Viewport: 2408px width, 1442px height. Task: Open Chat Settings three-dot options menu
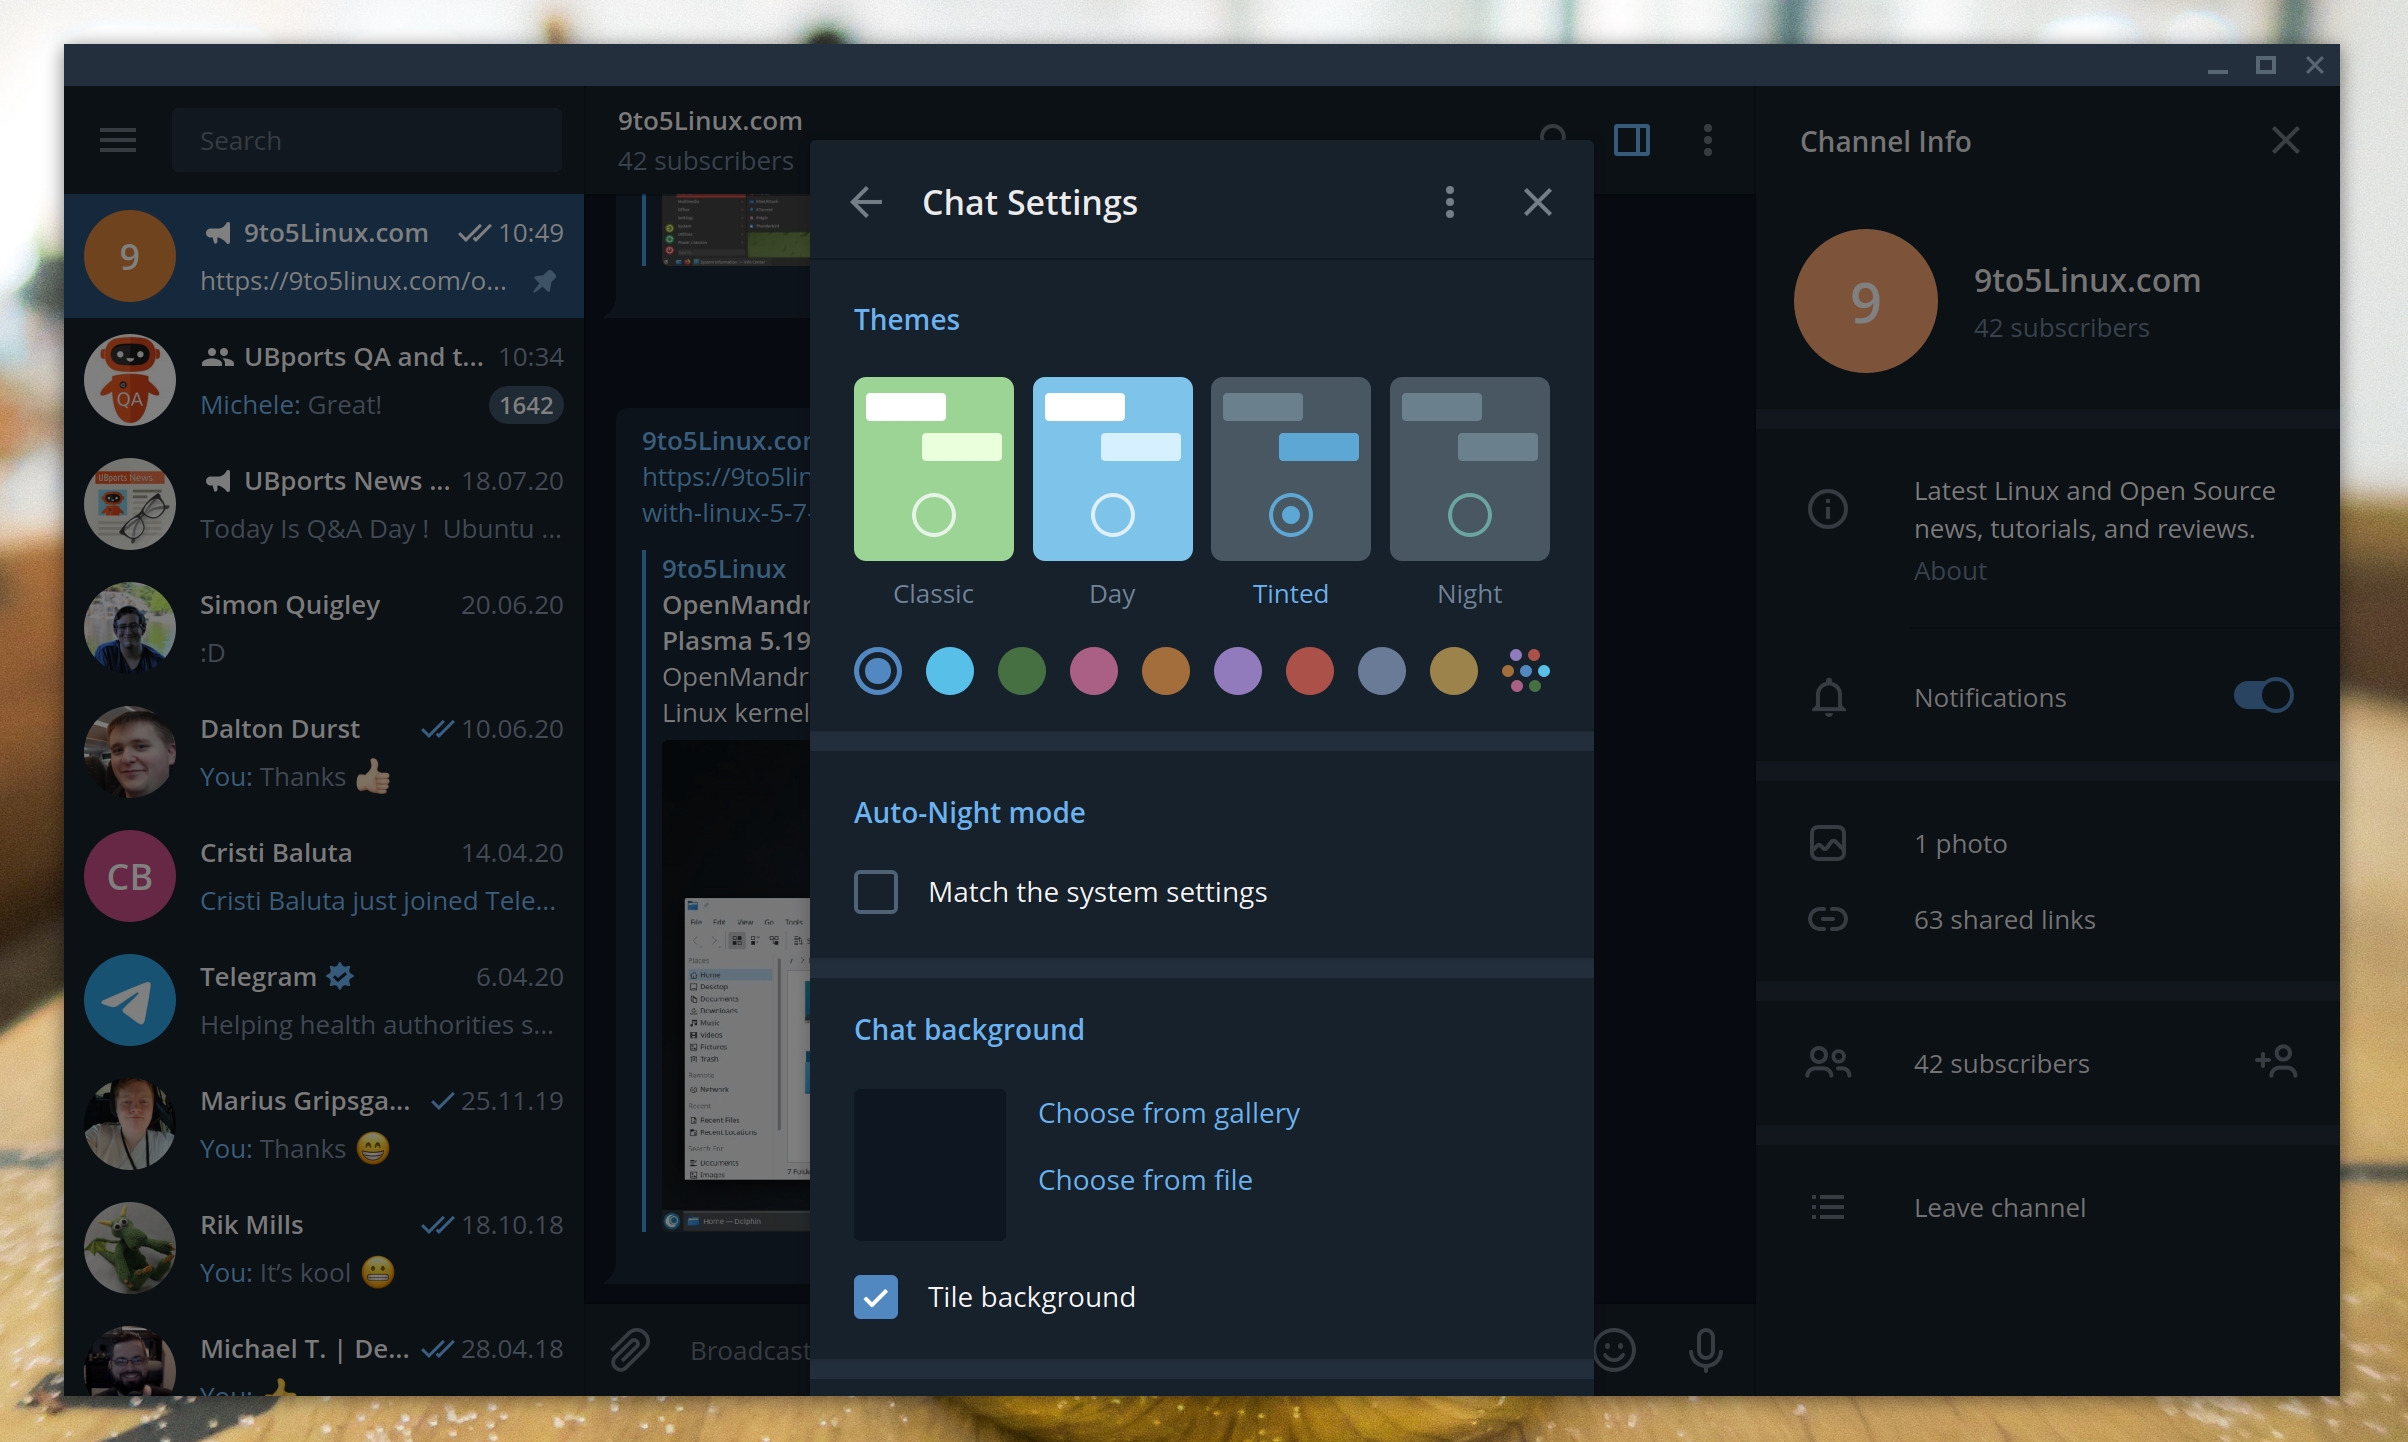pos(1449,203)
